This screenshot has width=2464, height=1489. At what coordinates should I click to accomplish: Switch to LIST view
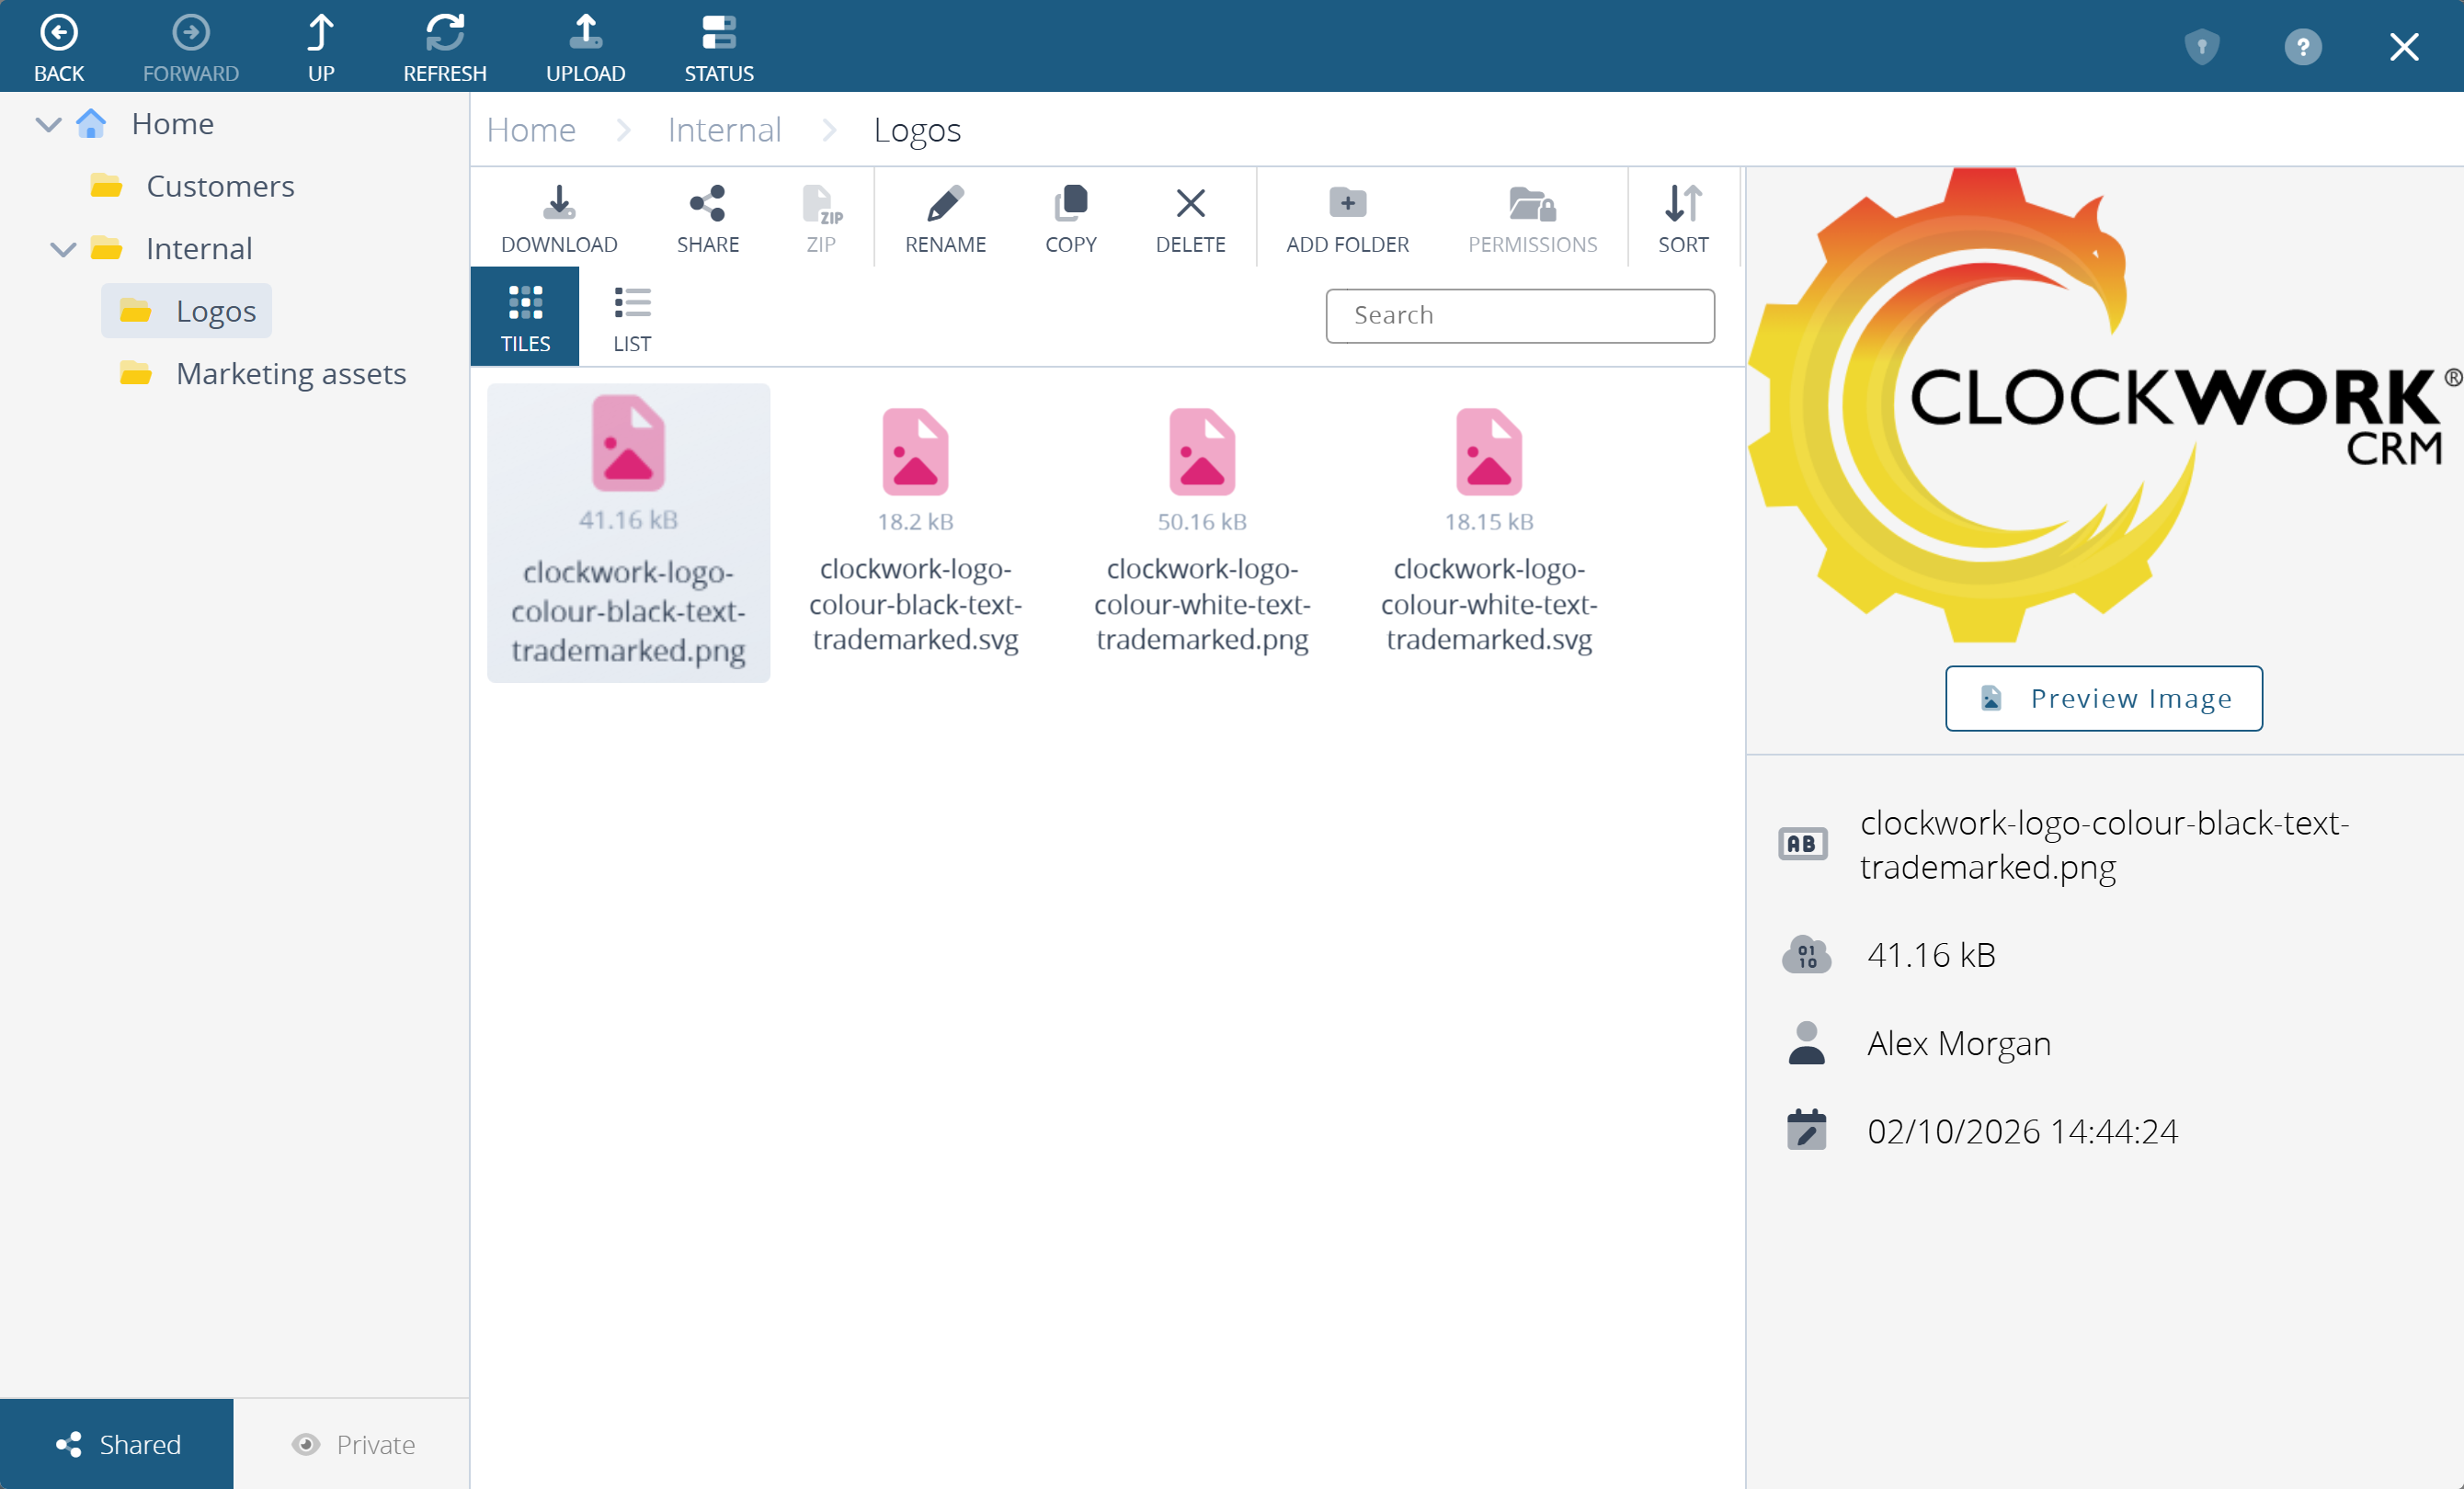(632, 316)
